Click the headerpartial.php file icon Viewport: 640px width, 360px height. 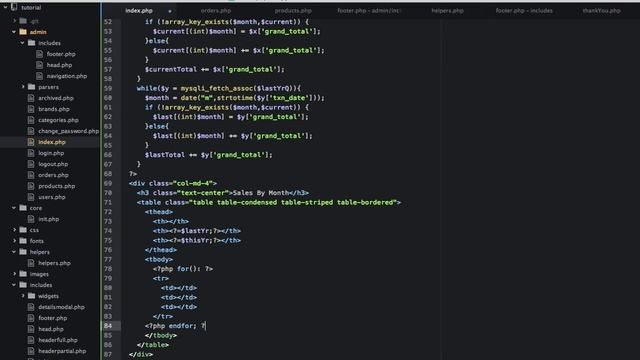click(x=31, y=351)
